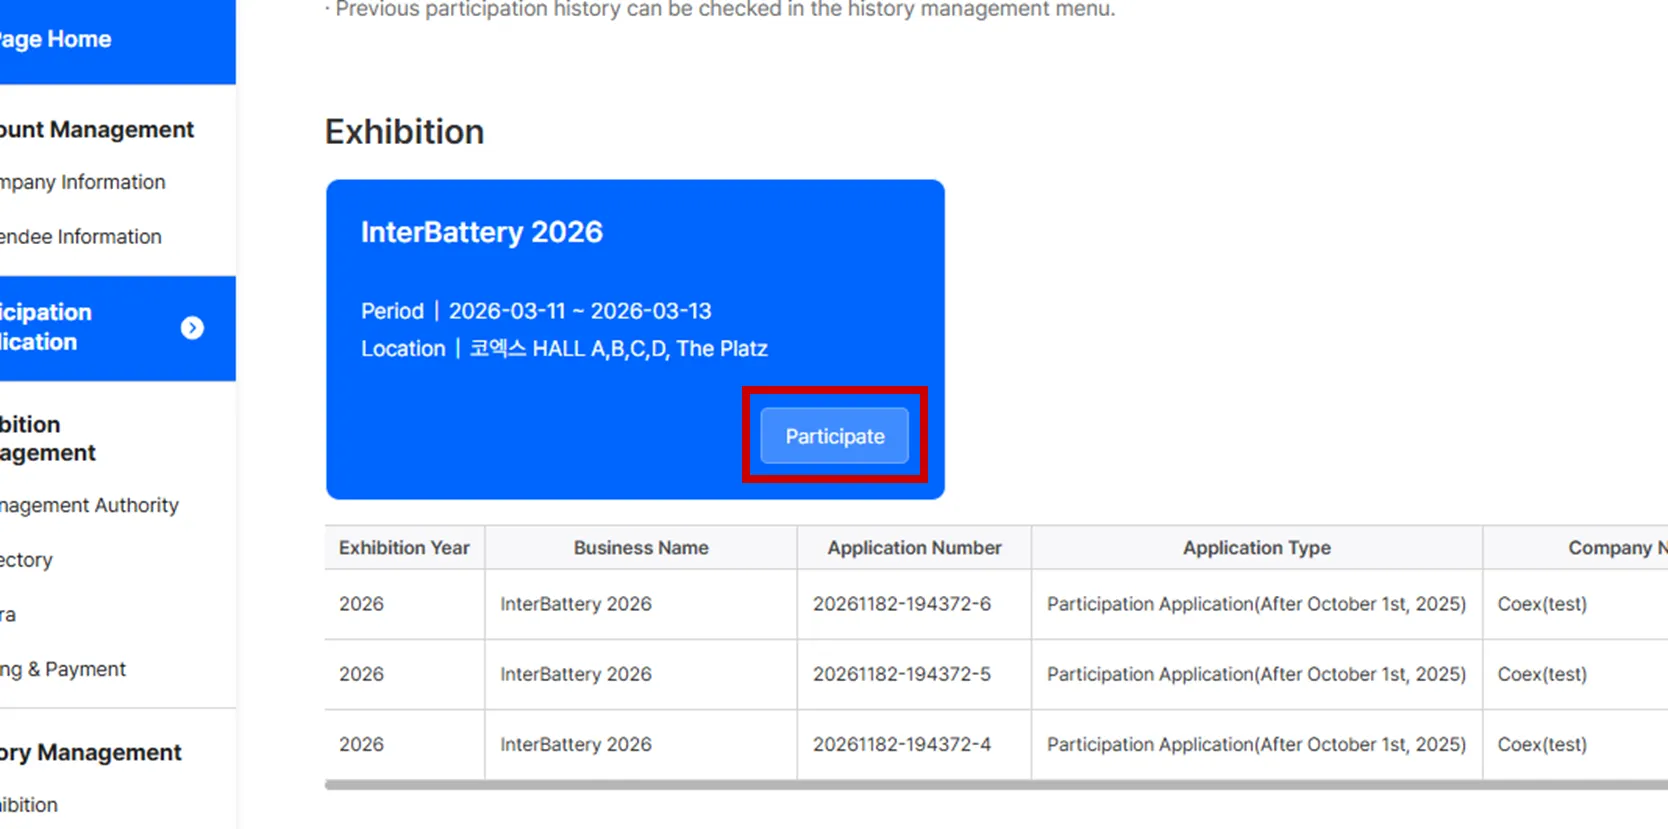The width and height of the screenshot is (1668, 829).
Task: Select the Exhibition Management sidebar heading
Action: tap(48, 438)
